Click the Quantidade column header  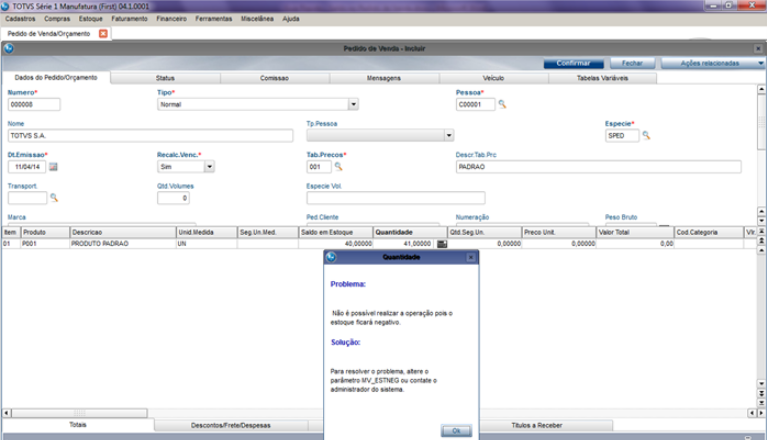tap(410, 232)
